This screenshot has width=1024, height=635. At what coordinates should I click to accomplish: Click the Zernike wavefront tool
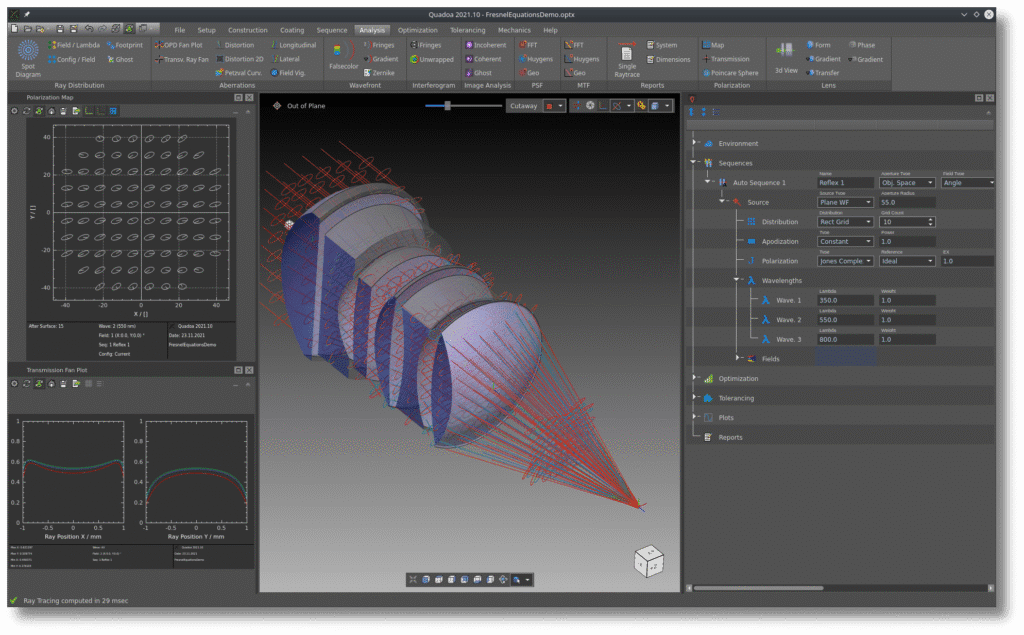[x=380, y=73]
